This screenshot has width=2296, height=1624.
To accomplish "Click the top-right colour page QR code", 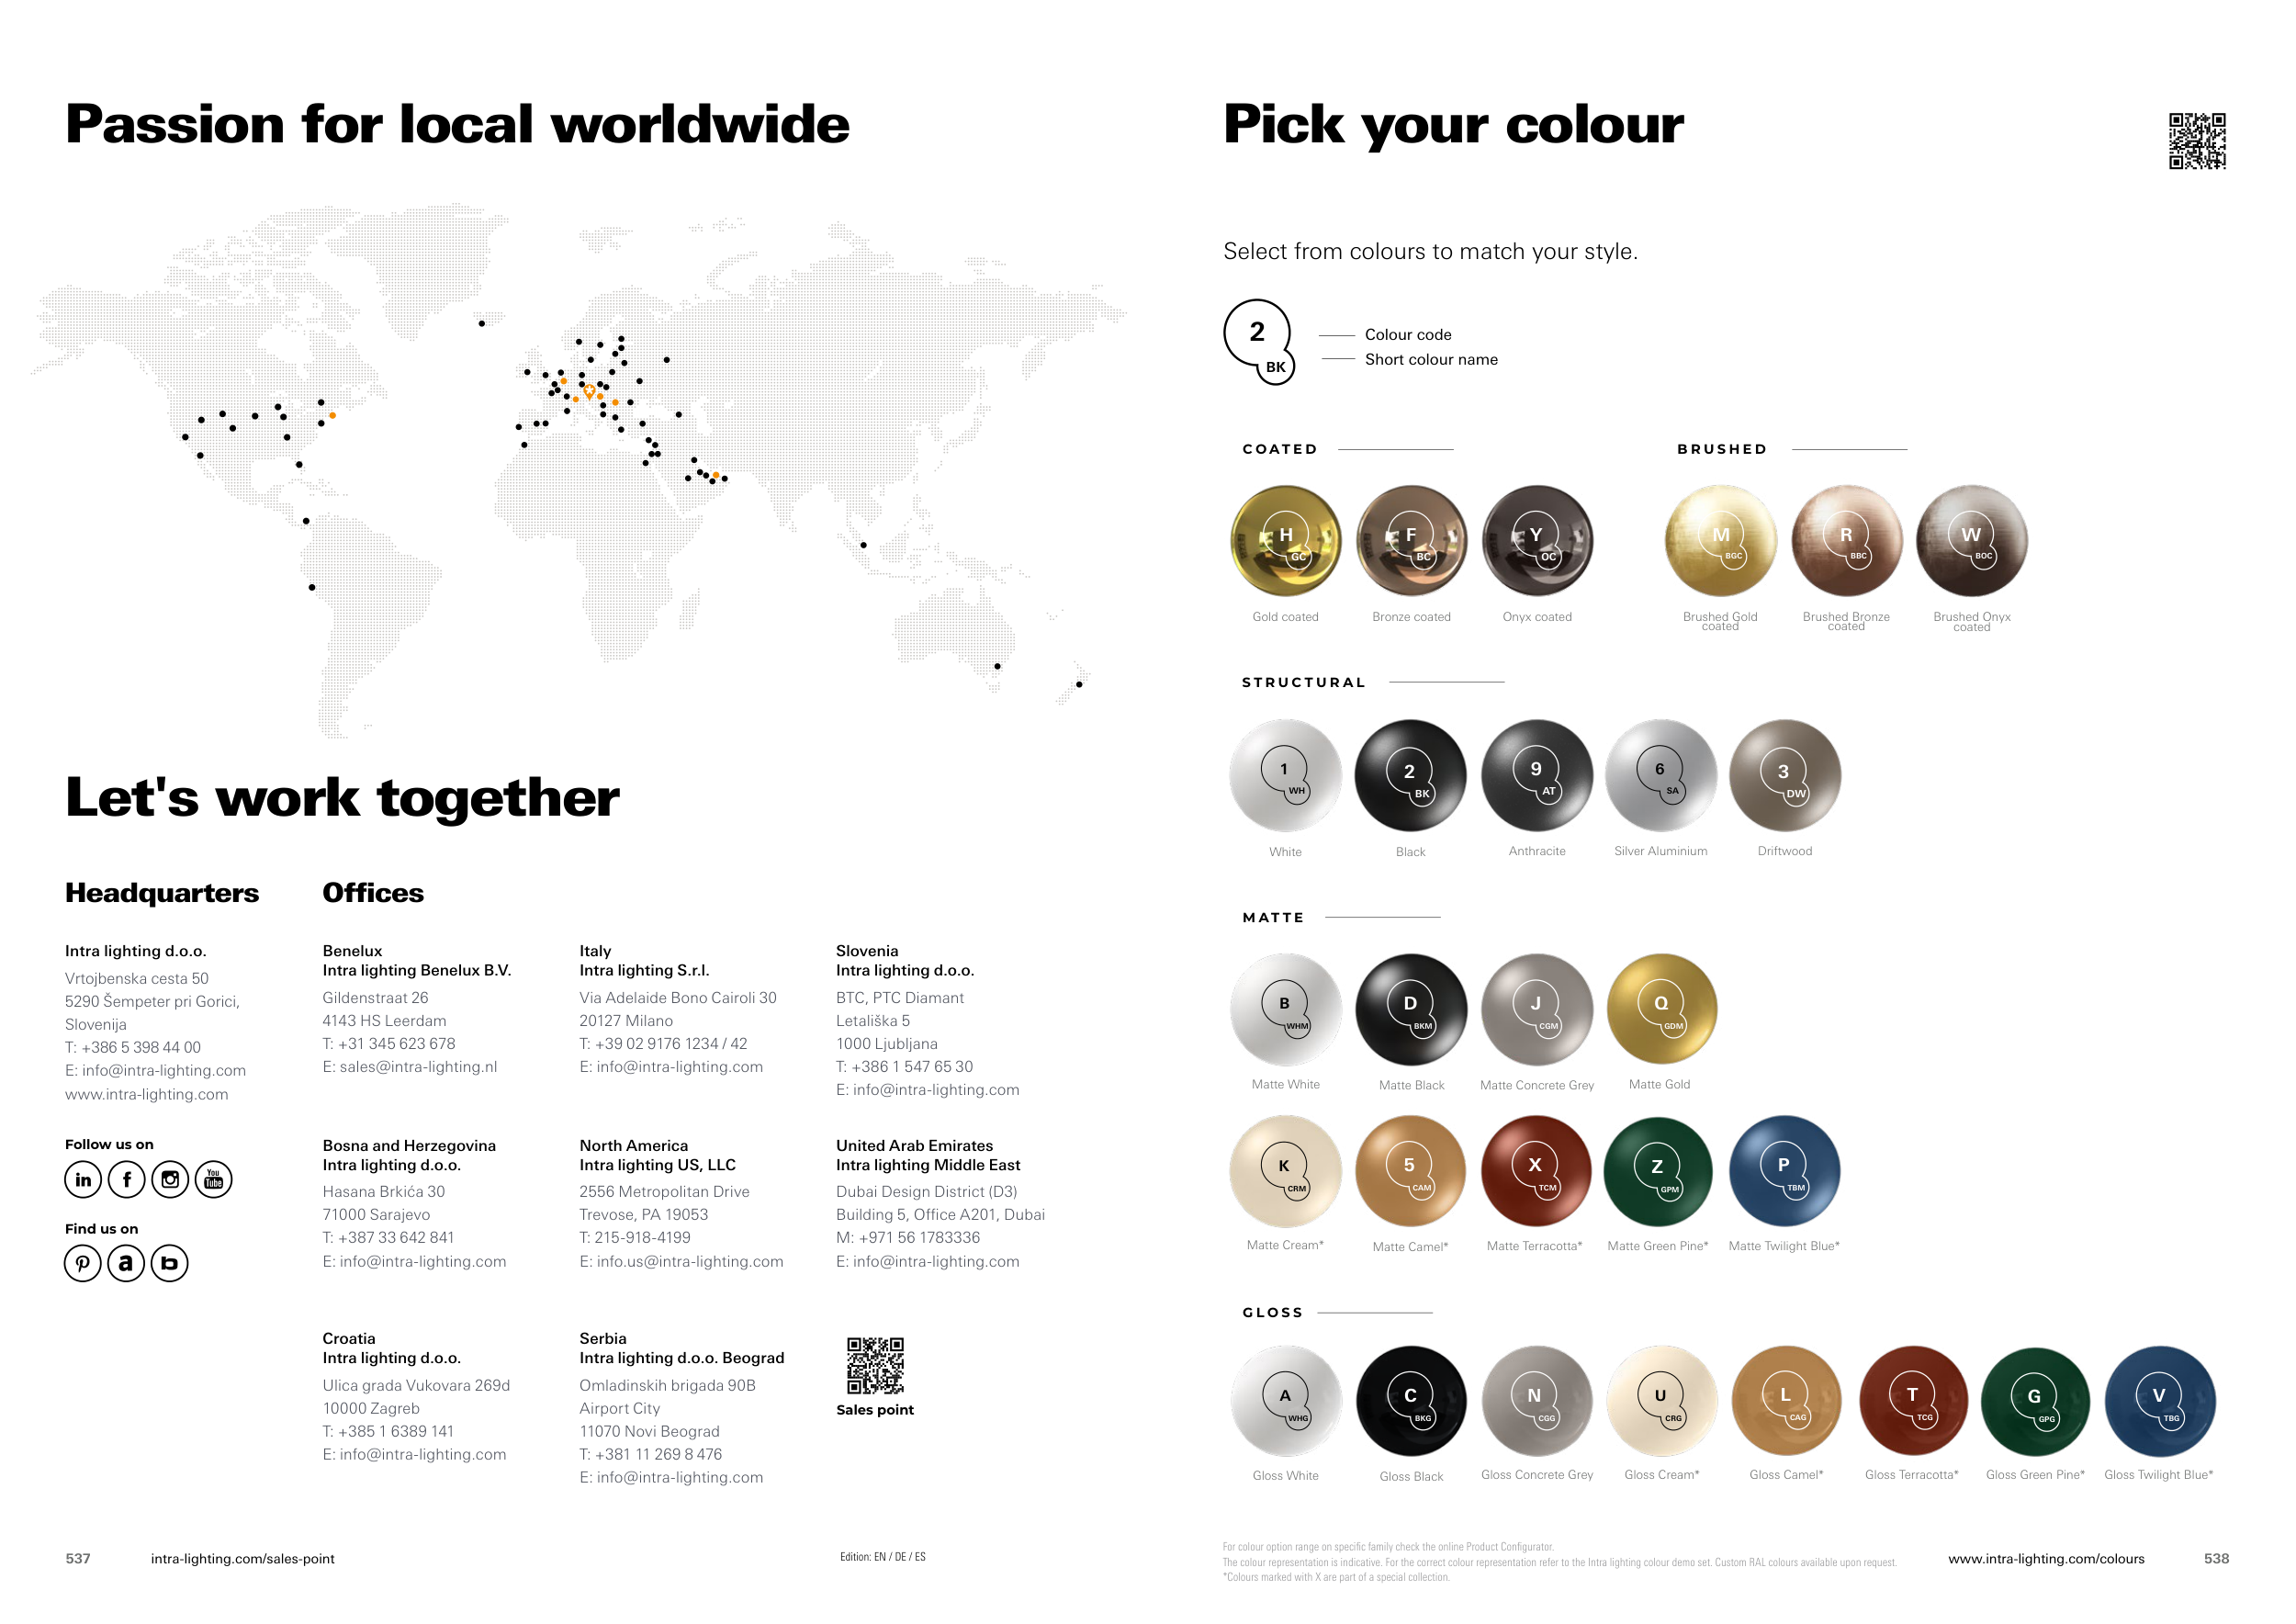I will coord(2197,141).
